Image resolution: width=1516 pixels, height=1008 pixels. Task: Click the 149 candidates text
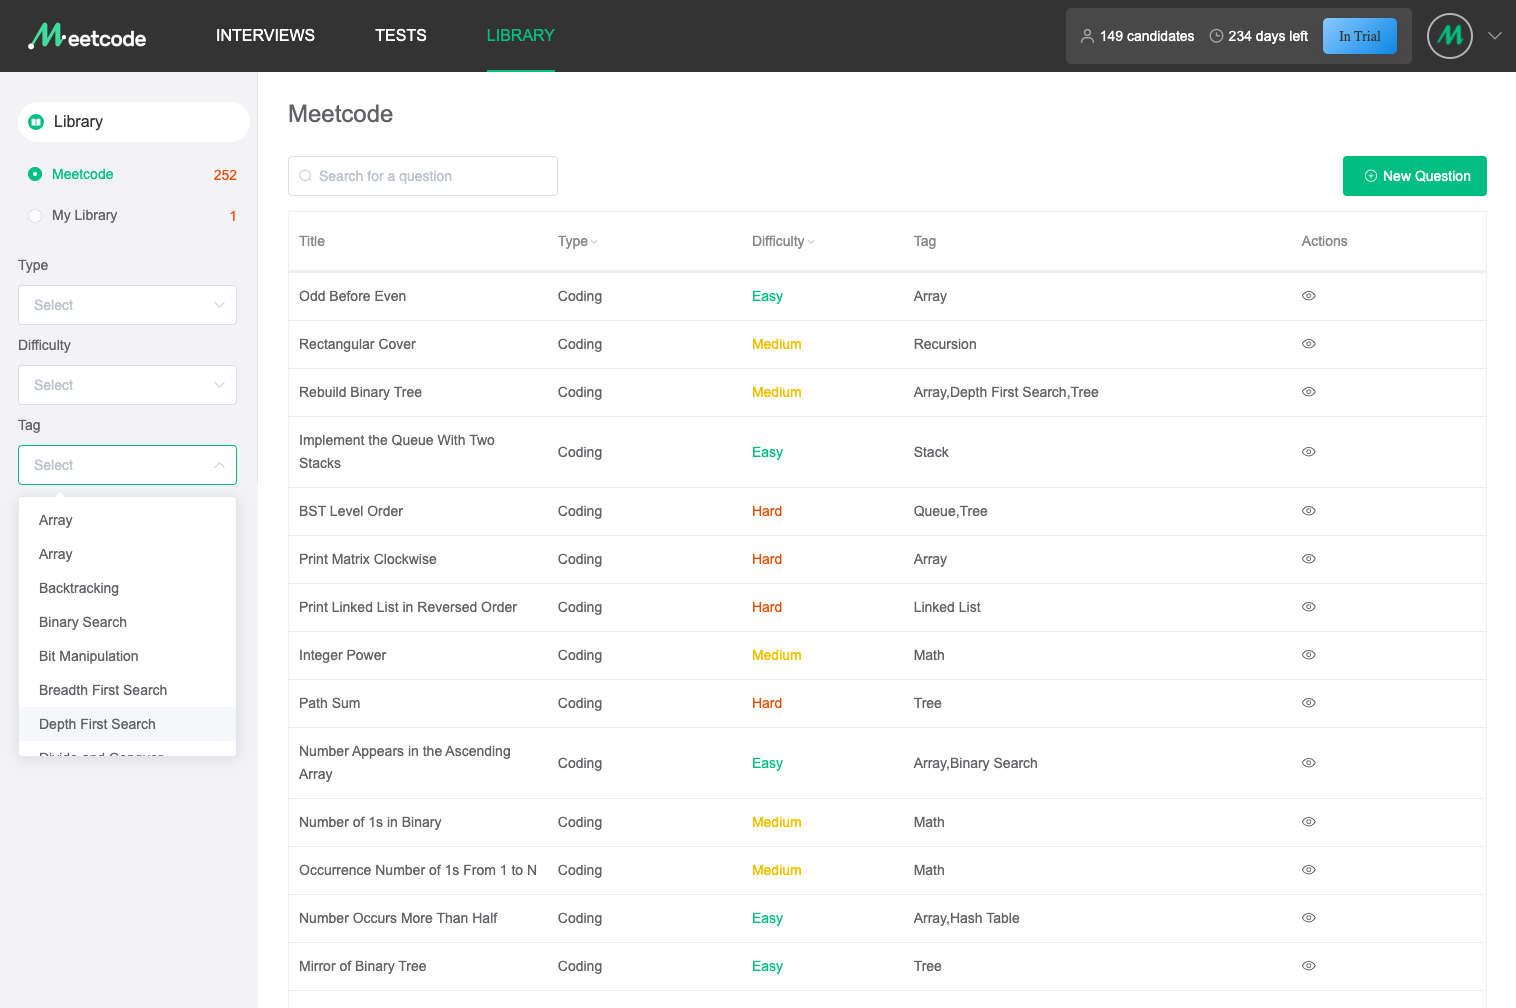point(1147,36)
